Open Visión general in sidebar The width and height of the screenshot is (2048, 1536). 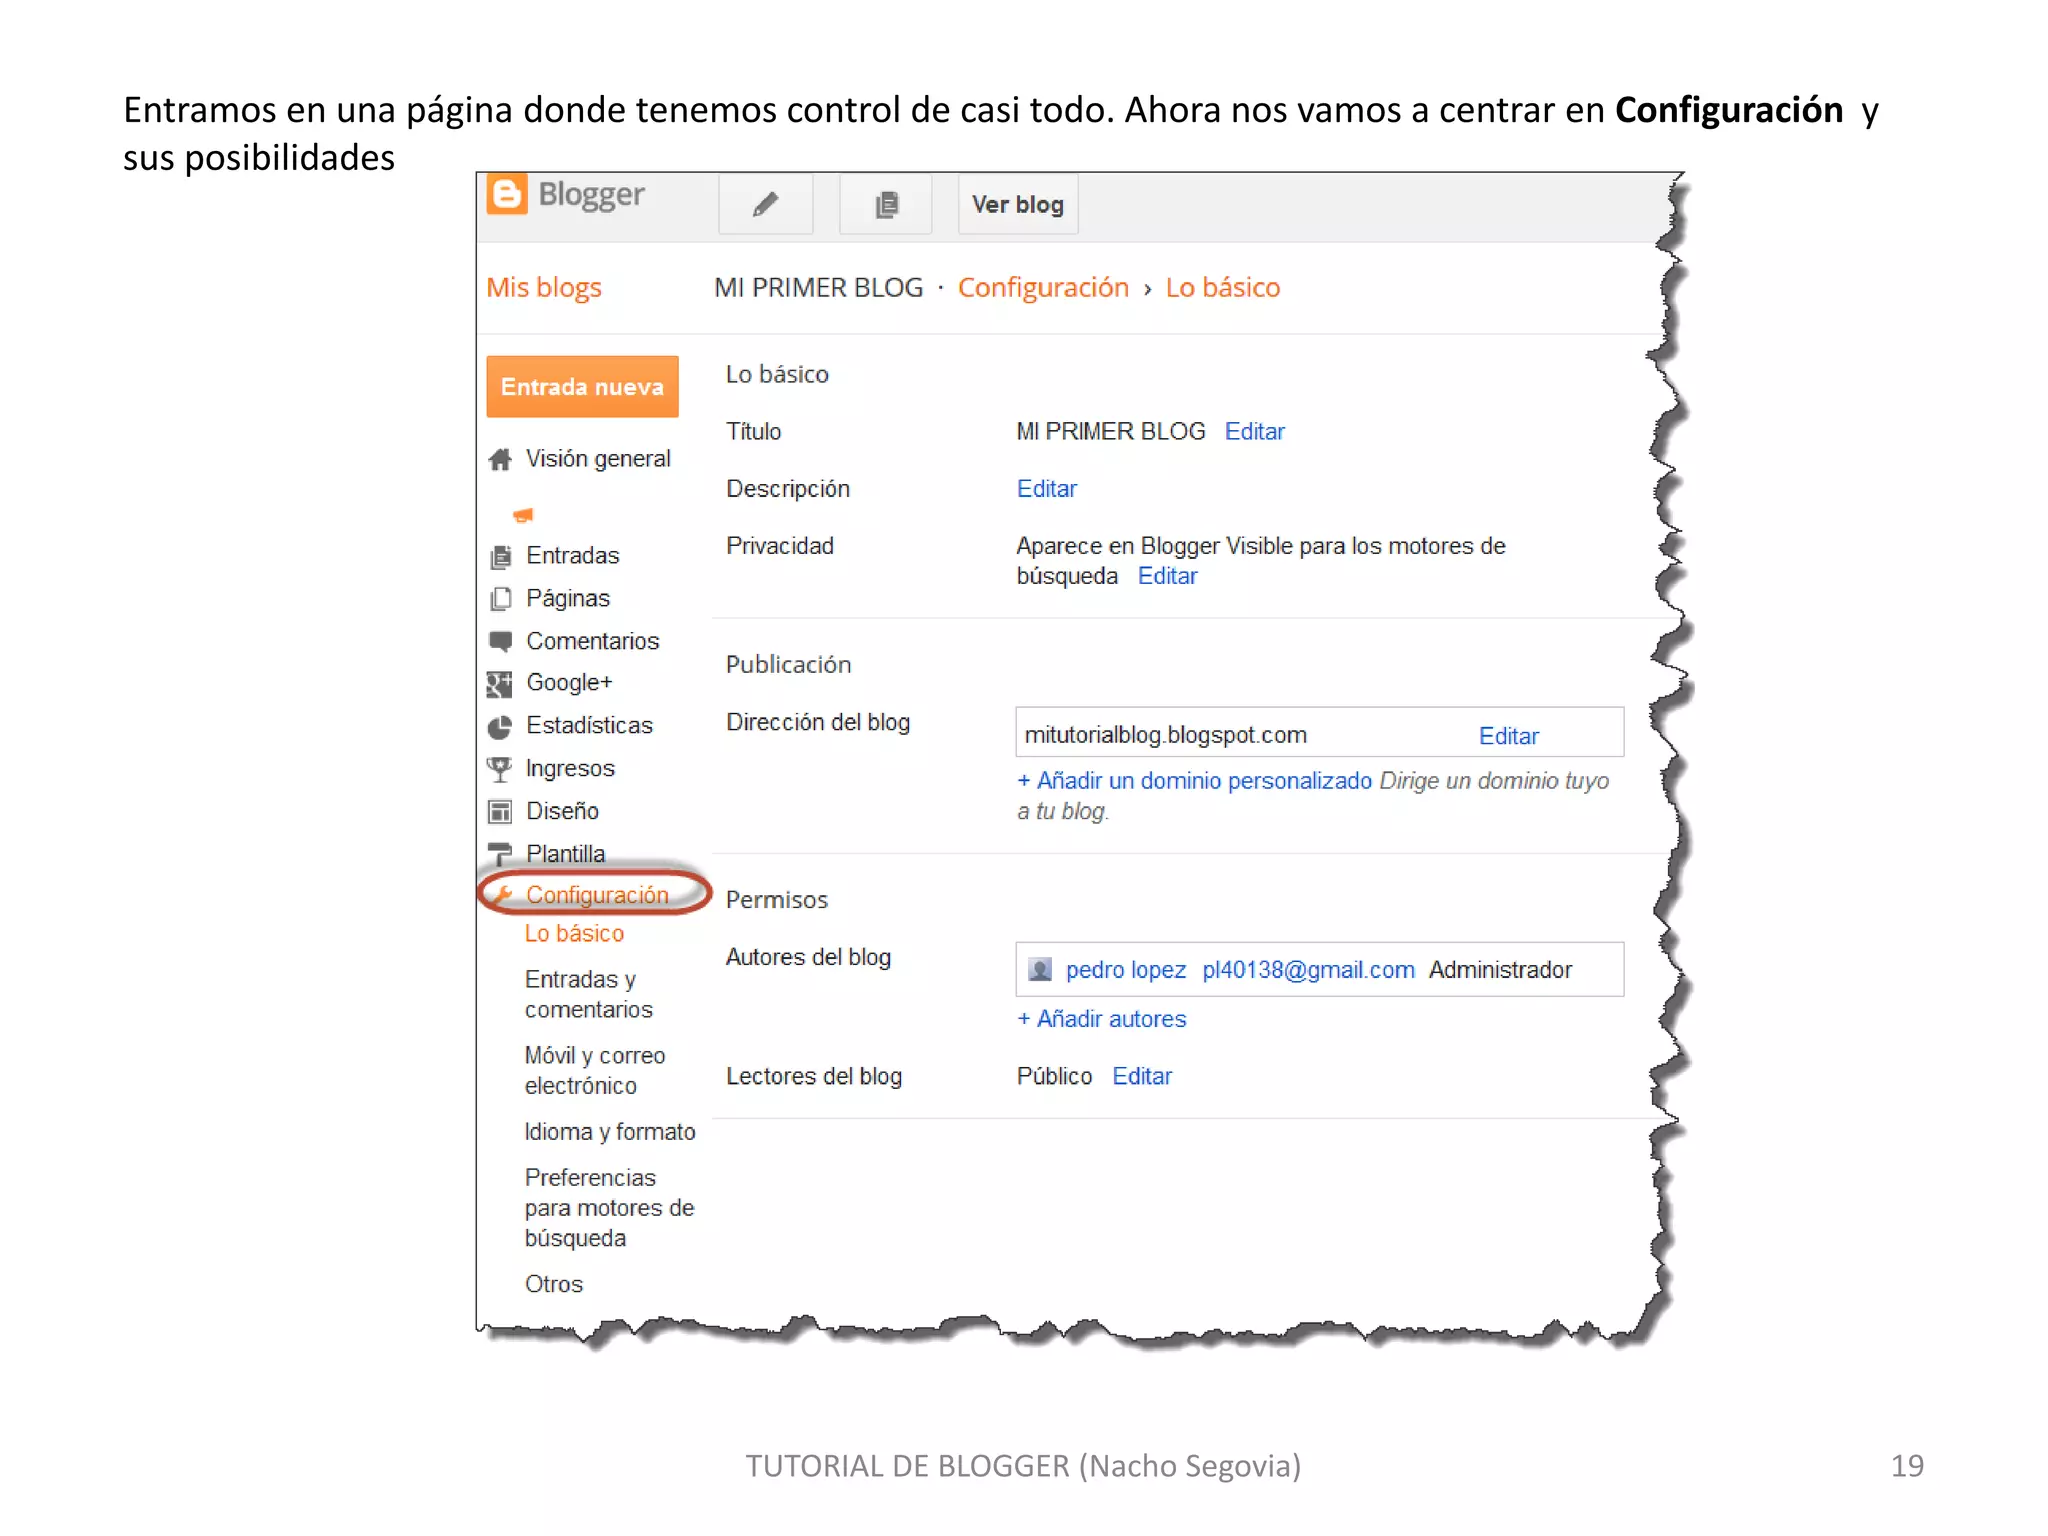point(598,459)
